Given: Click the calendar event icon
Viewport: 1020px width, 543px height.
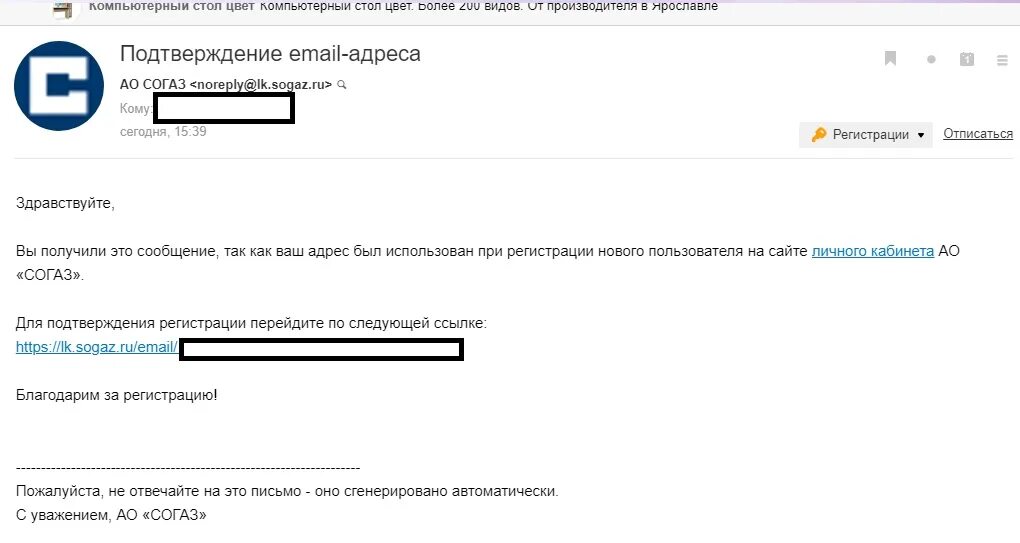Looking at the screenshot, I should click(x=967, y=59).
